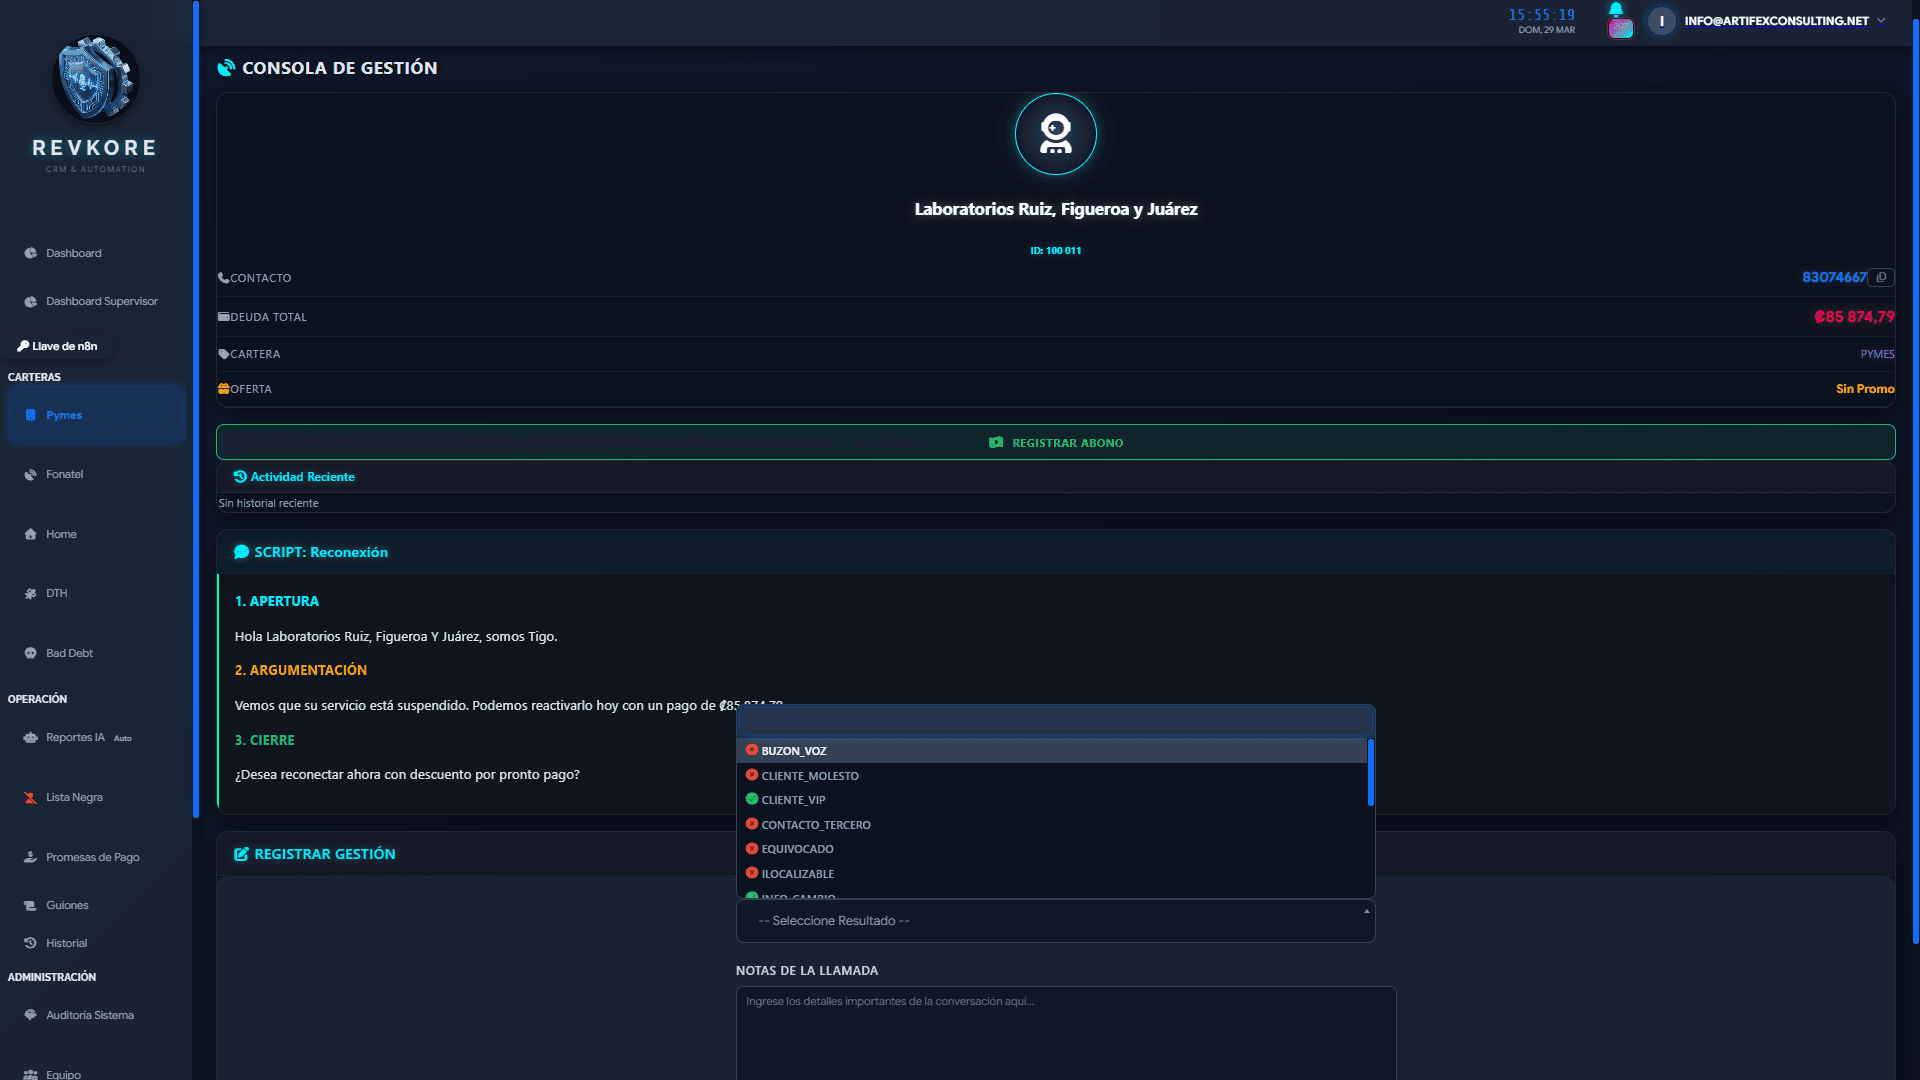Open Promesas de Pago
This screenshot has height=1080, width=1920.
point(93,857)
